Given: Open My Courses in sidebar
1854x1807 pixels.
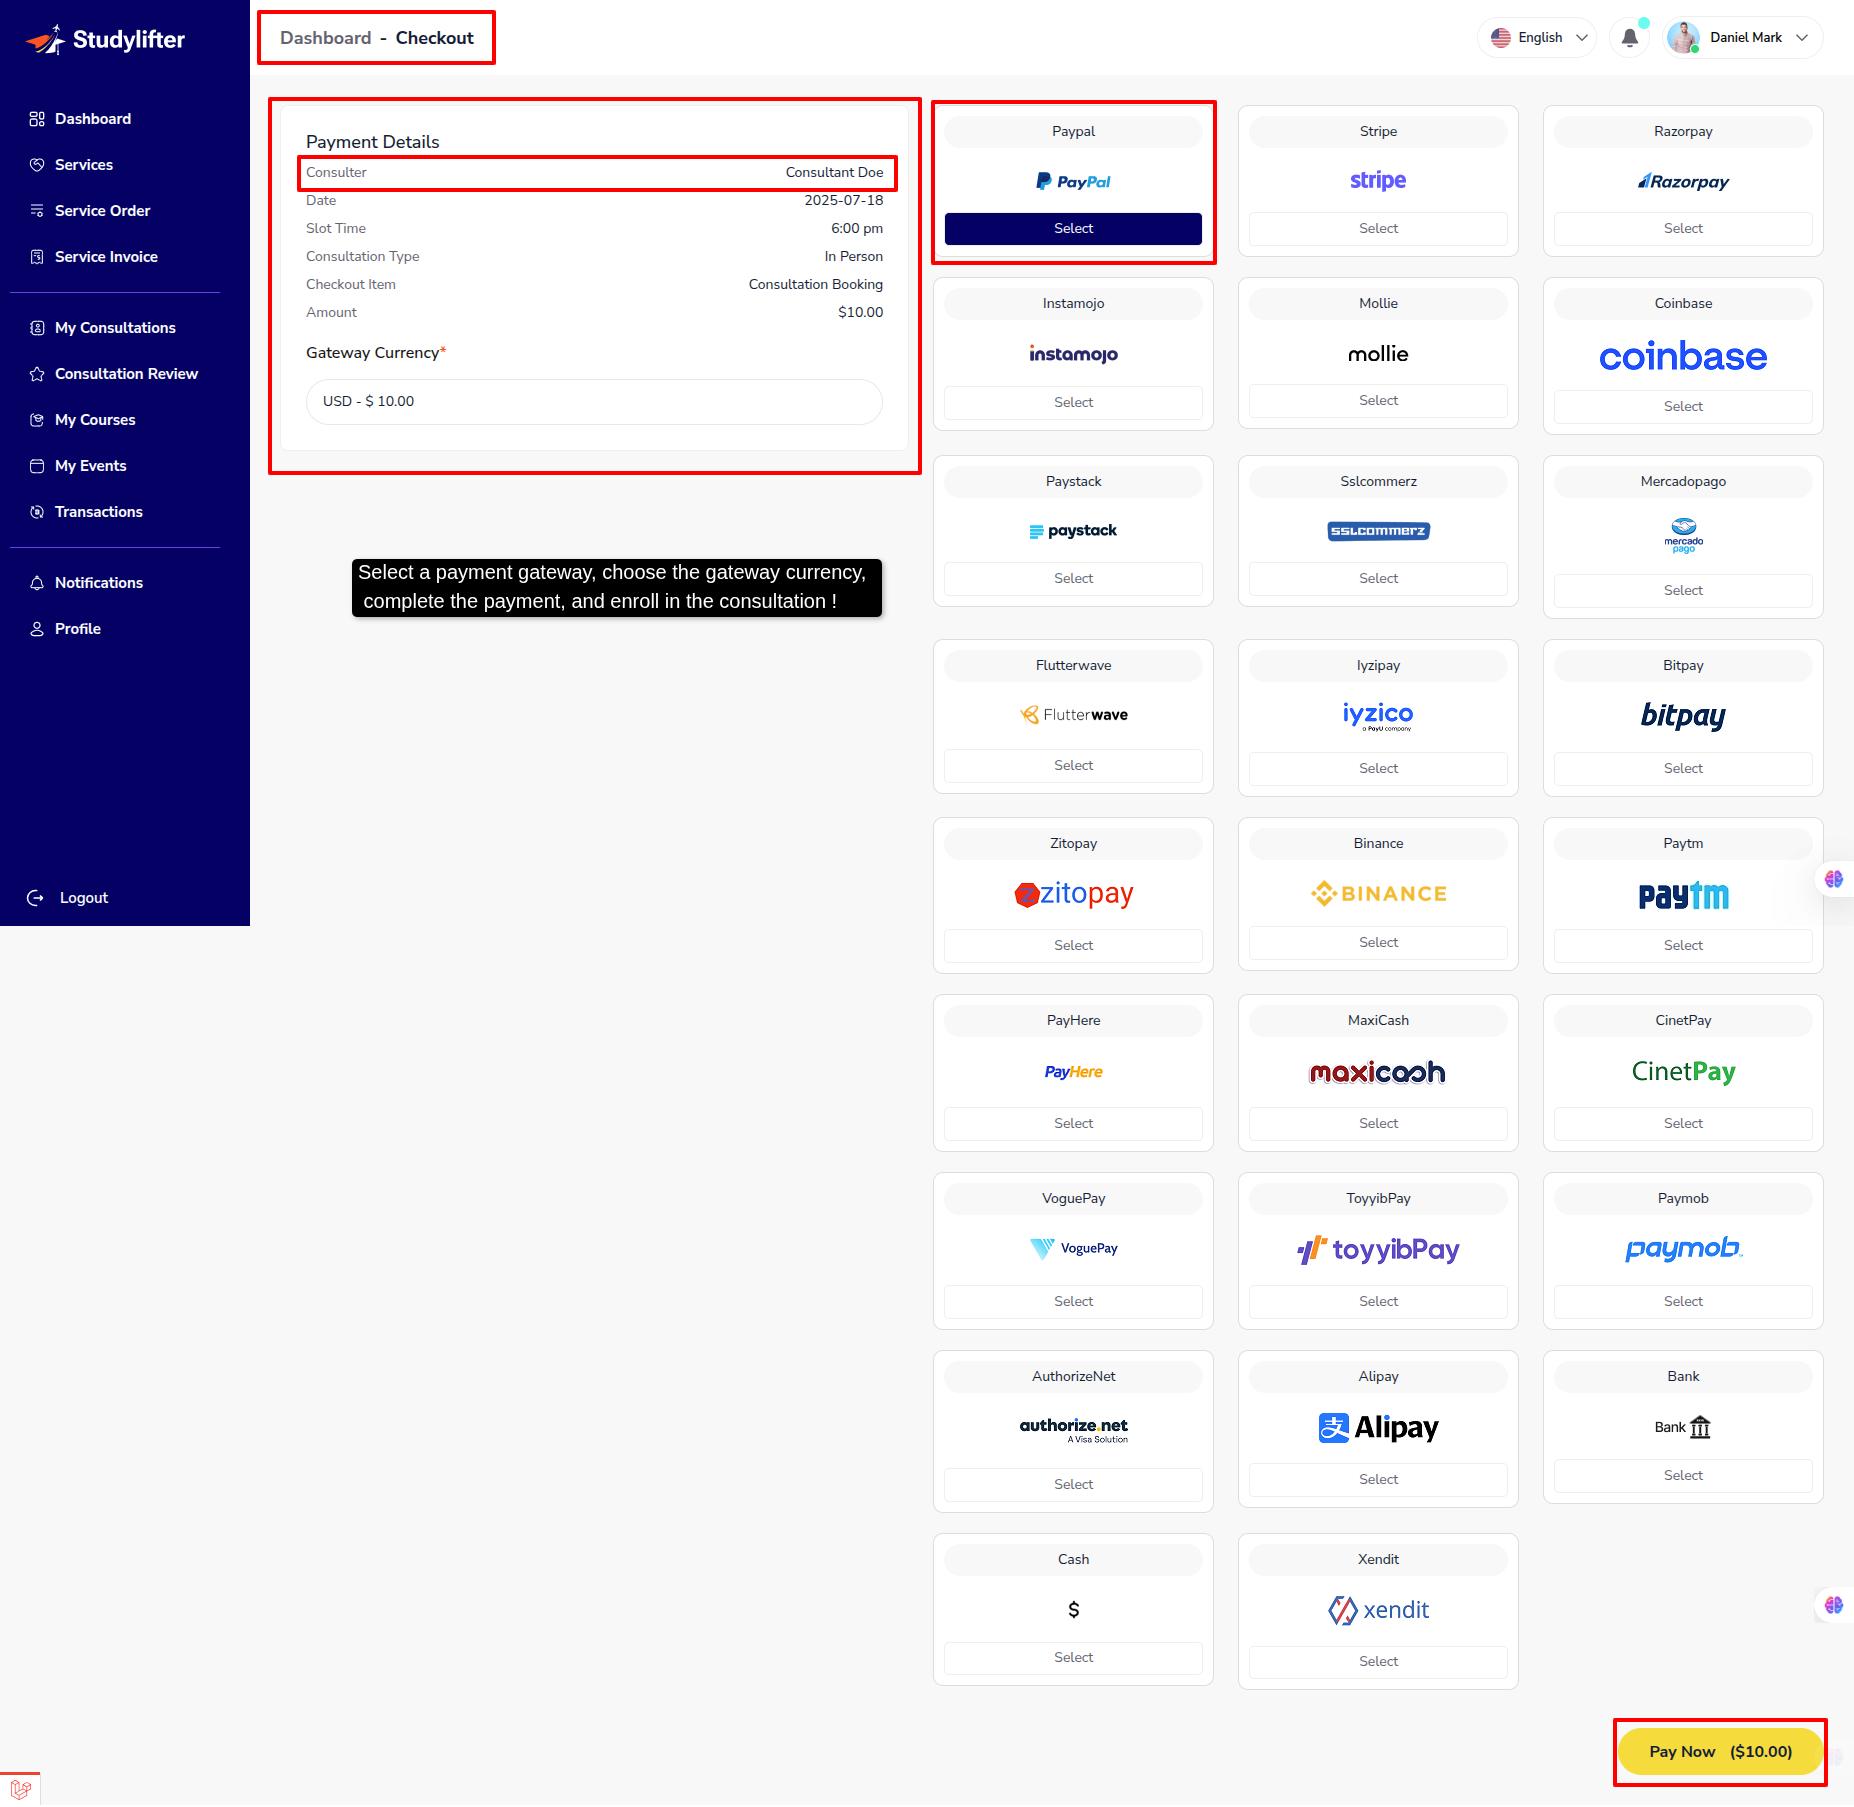Looking at the screenshot, I should tap(95, 420).
